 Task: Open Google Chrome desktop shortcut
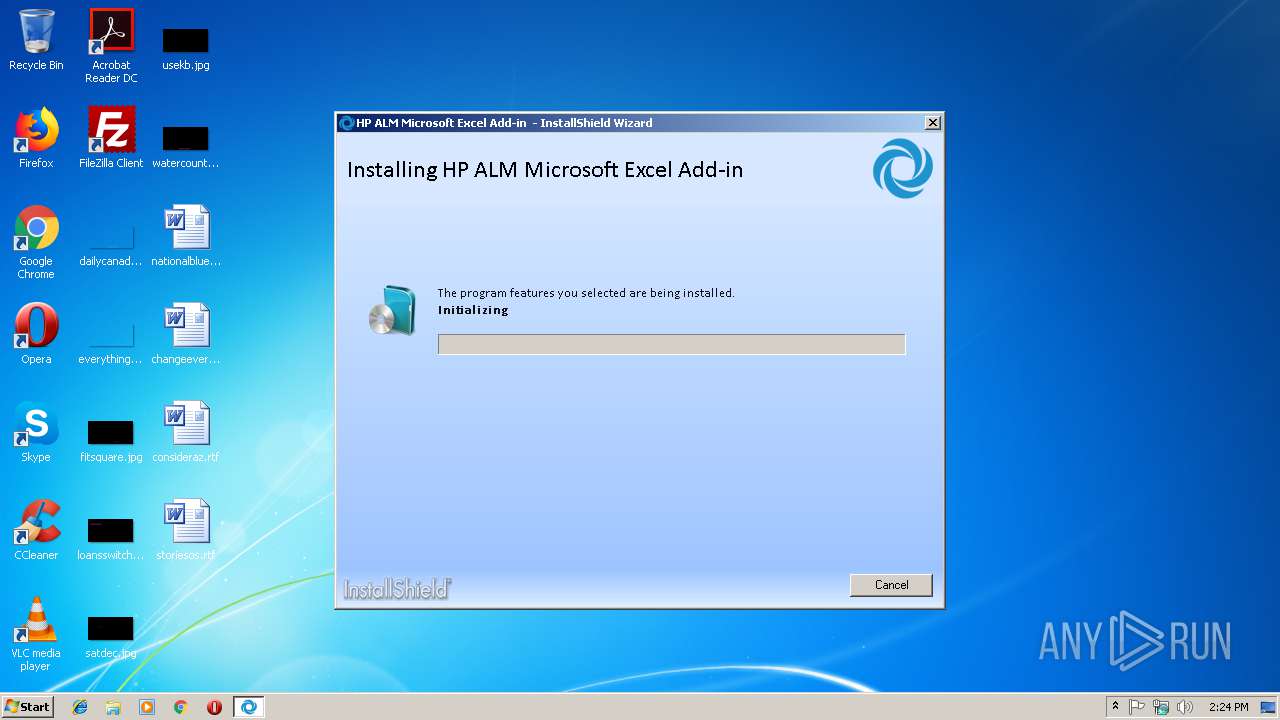point(36,242)
